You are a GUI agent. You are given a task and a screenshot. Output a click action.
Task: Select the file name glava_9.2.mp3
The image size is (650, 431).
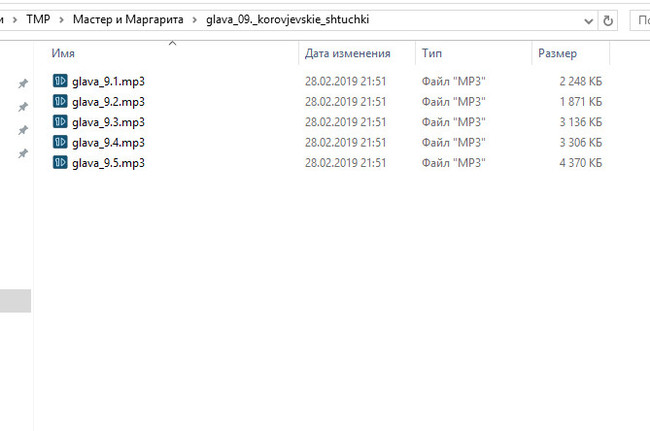[x=108, y=102]
